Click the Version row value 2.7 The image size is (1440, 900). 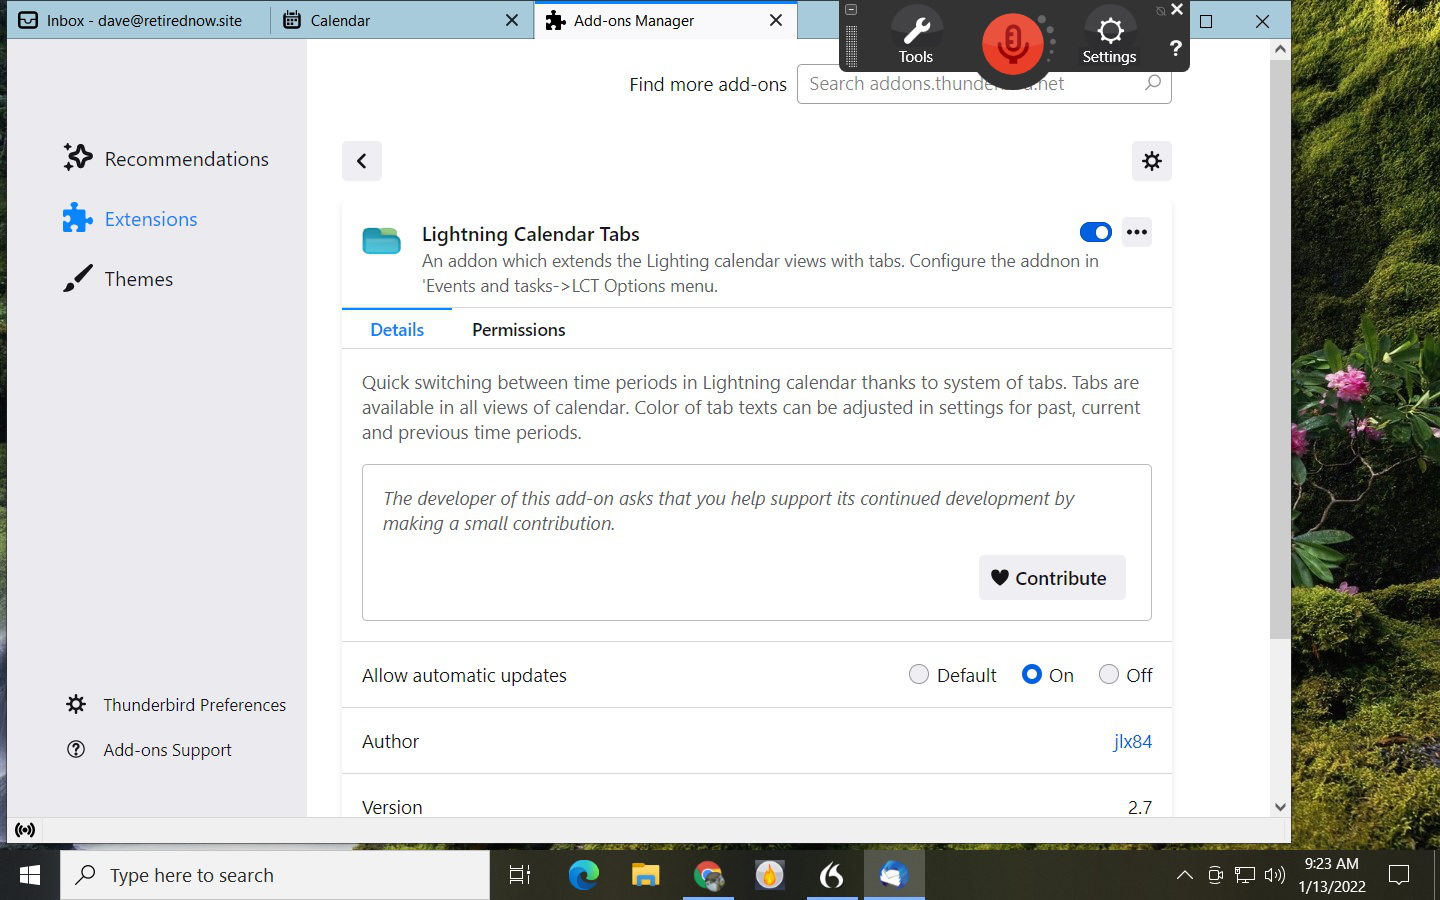[x=1140, y=807]
